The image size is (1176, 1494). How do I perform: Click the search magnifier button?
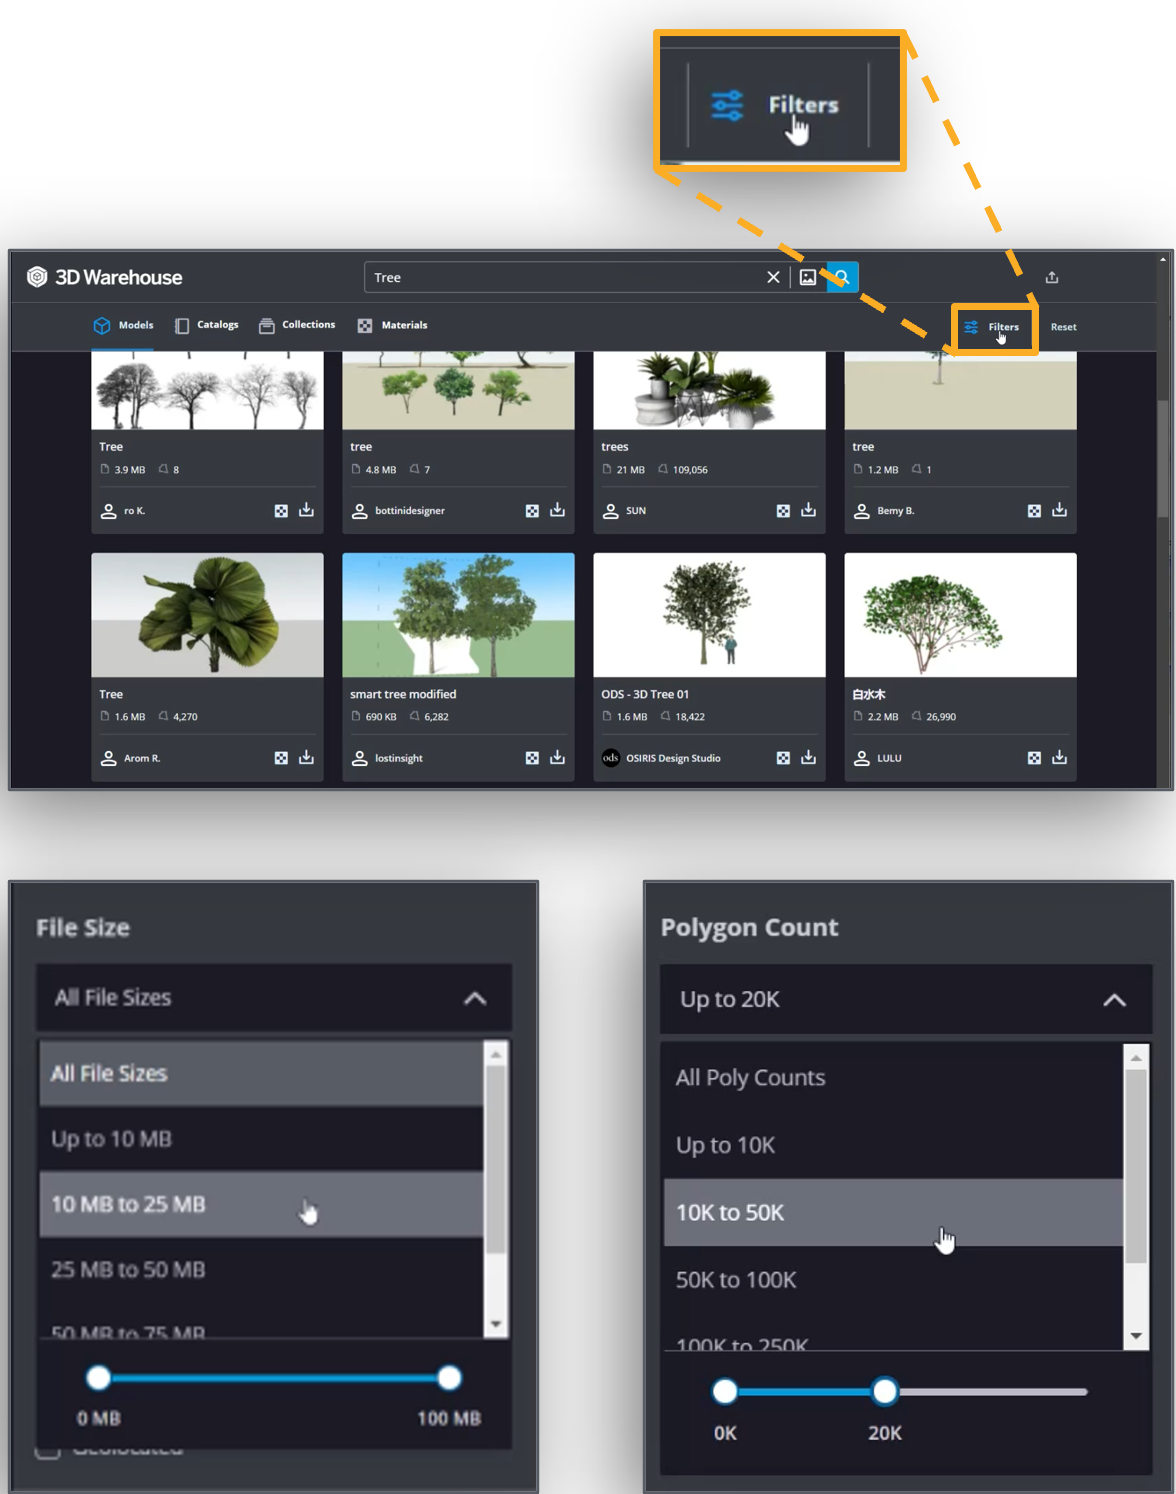point(843,277)
